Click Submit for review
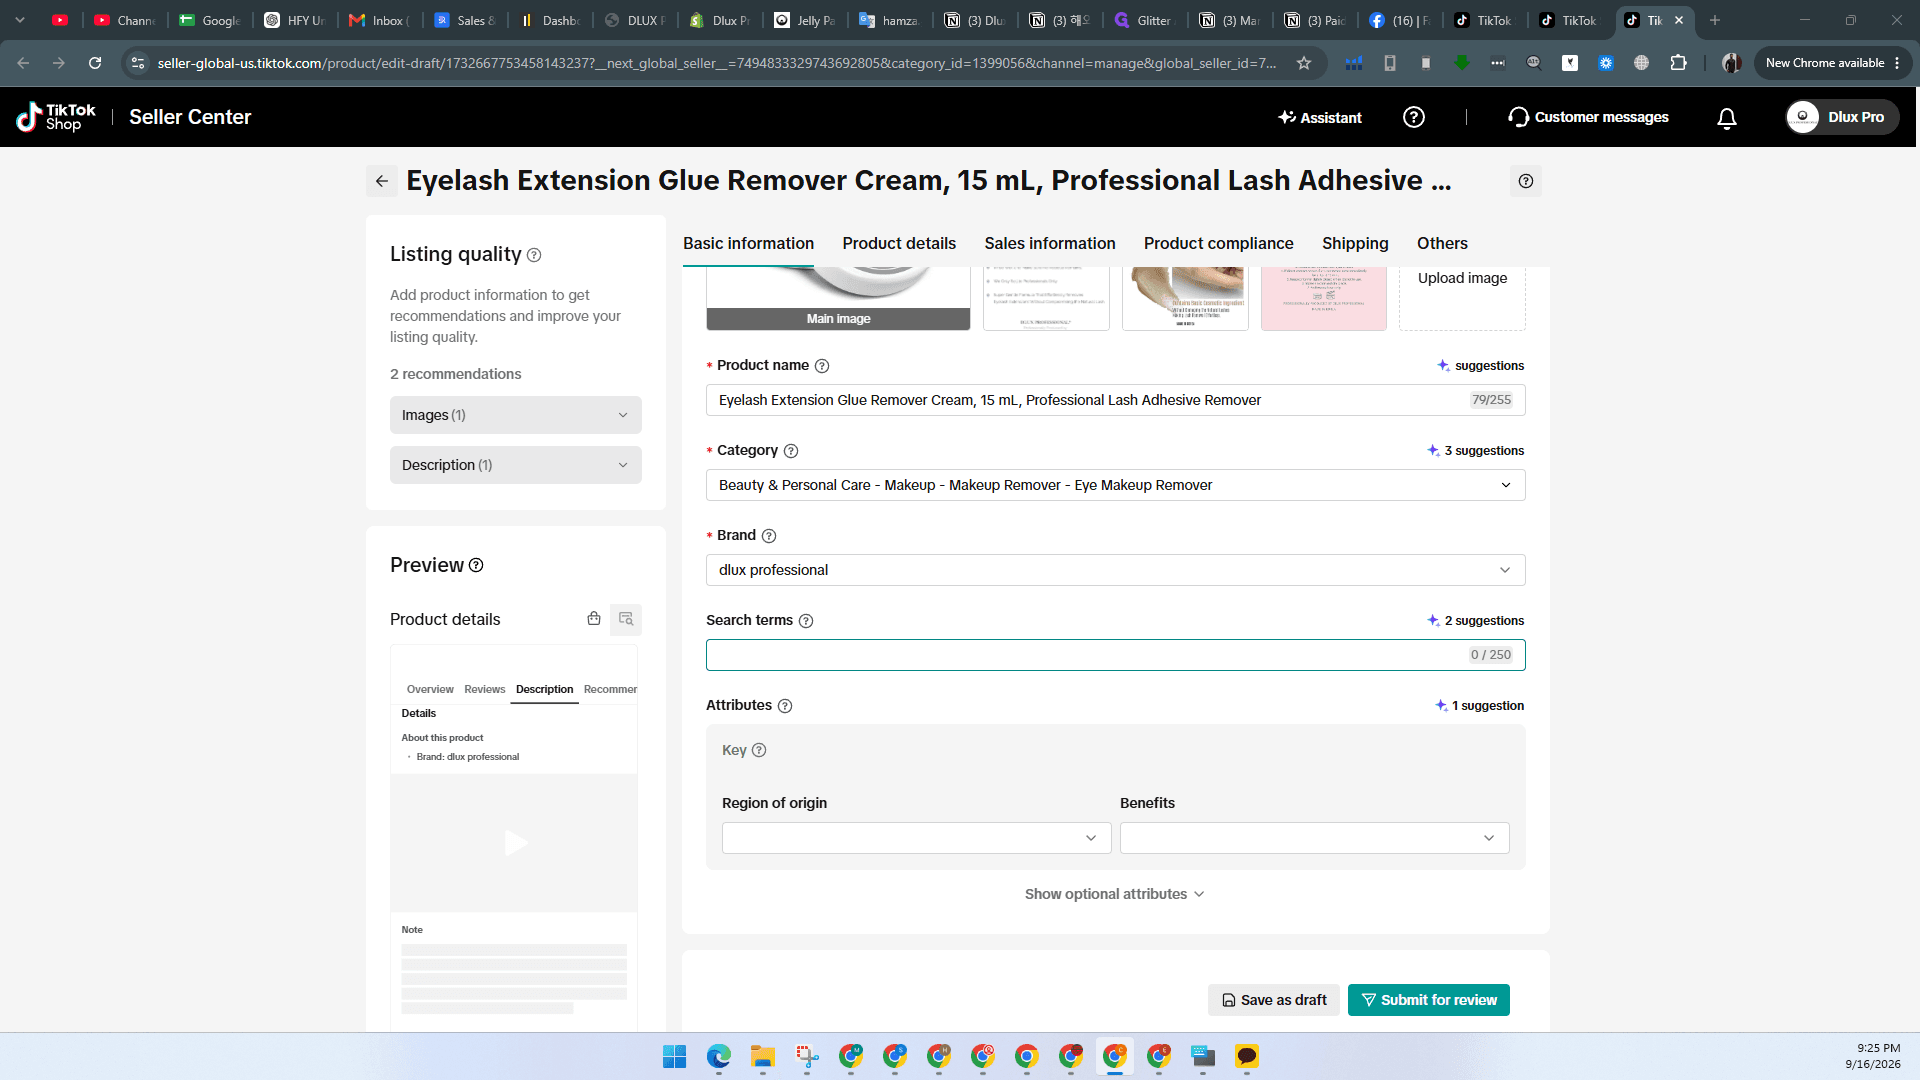Viewport: 1920px width, 1080px height. (1429, 1000)
